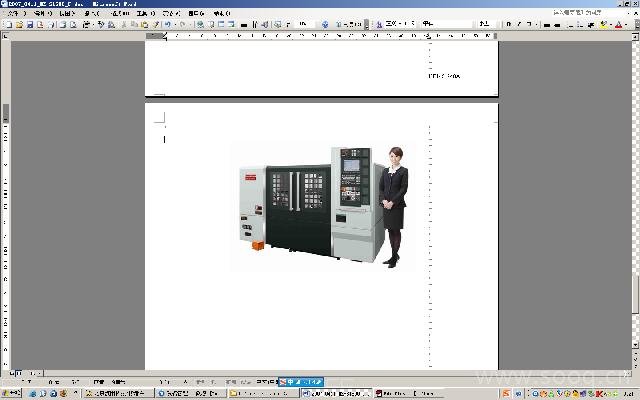
Task: Apply the yellow highlight marker
Action: 604,24
